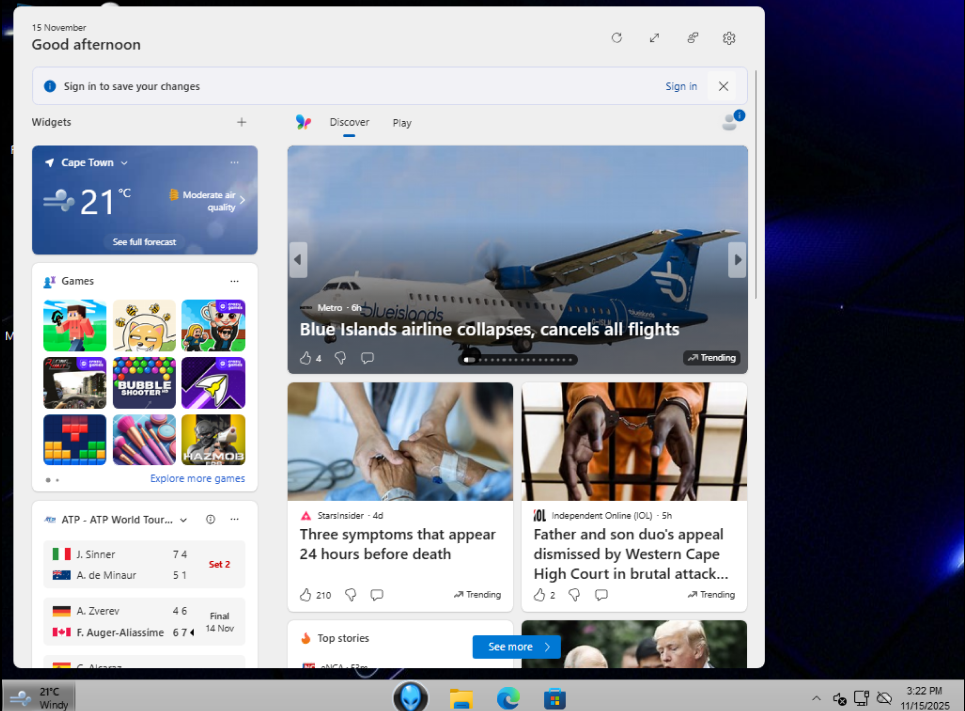This screenshot has height=711, width=965.
Task: Click Trending badge on airline story
Action: coord(711,358)
